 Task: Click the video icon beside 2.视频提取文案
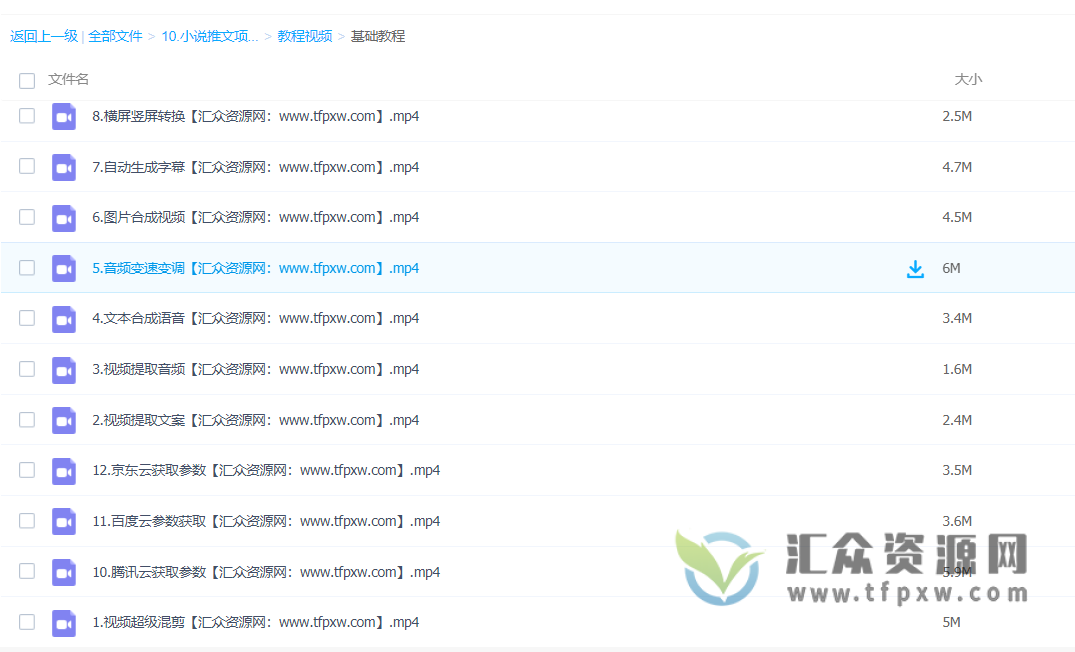pos(63,420)
